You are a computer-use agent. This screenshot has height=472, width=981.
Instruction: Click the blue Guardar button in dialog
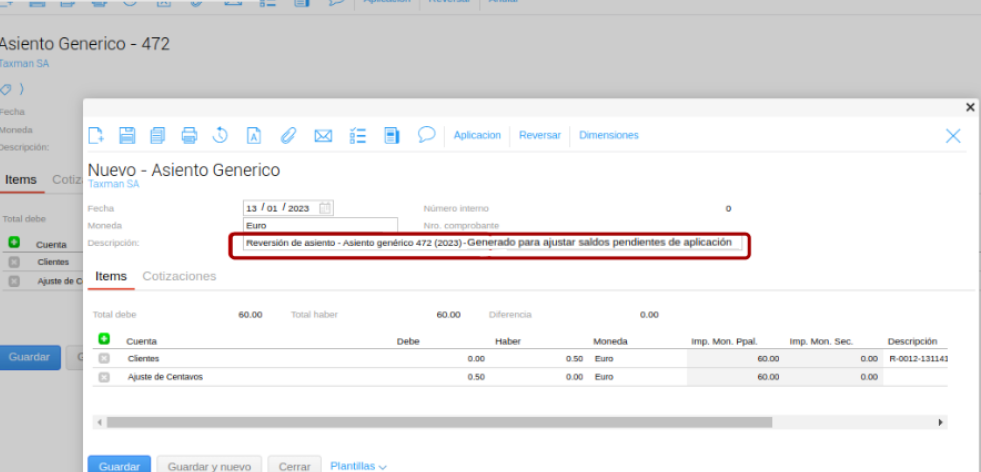[x=119, y=466]
